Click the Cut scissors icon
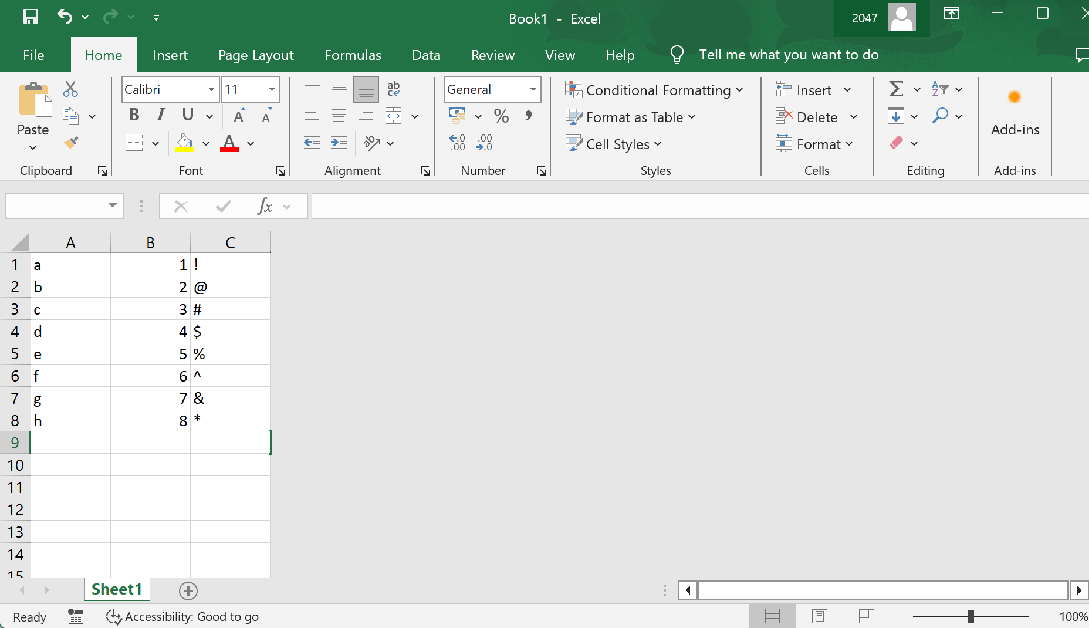1089x628 pixels. click(70, 90)
